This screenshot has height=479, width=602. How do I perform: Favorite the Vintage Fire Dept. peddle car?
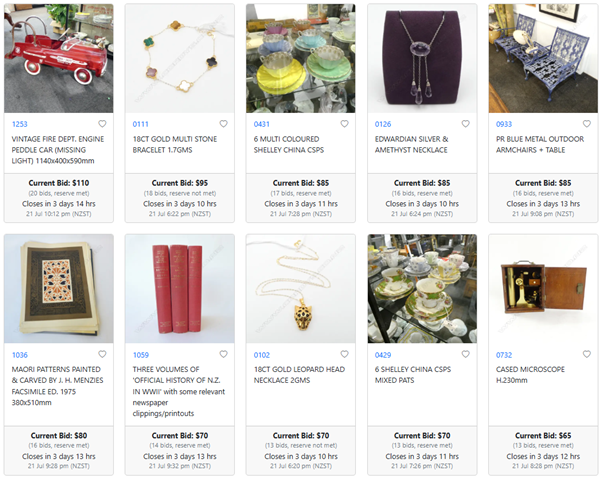[102, 124]
